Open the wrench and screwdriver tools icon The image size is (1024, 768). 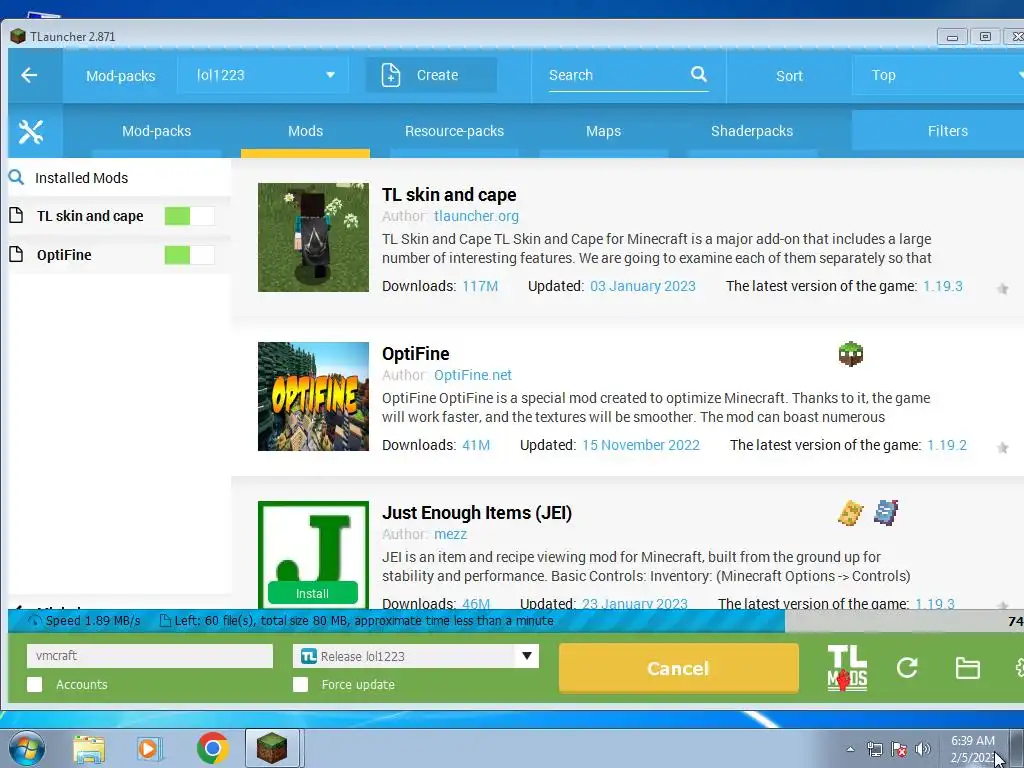click(x=31, y=131)
